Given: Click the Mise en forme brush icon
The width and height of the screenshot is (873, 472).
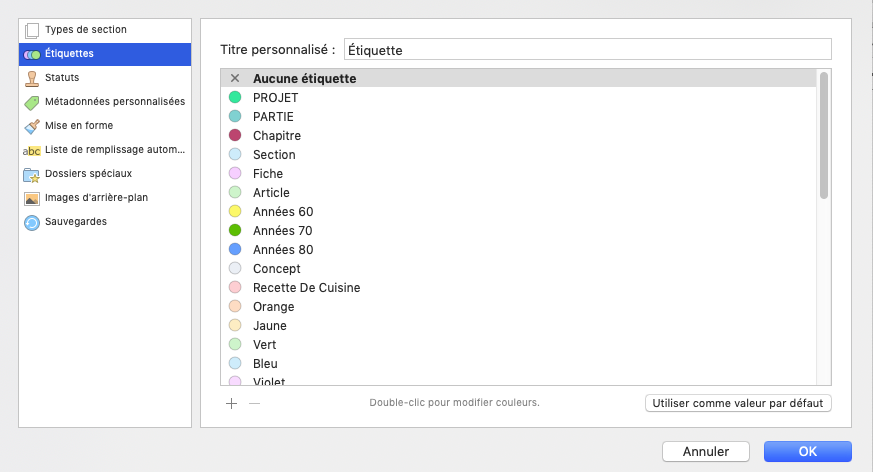Looking at the screenshot, I should tap(32, 126).
